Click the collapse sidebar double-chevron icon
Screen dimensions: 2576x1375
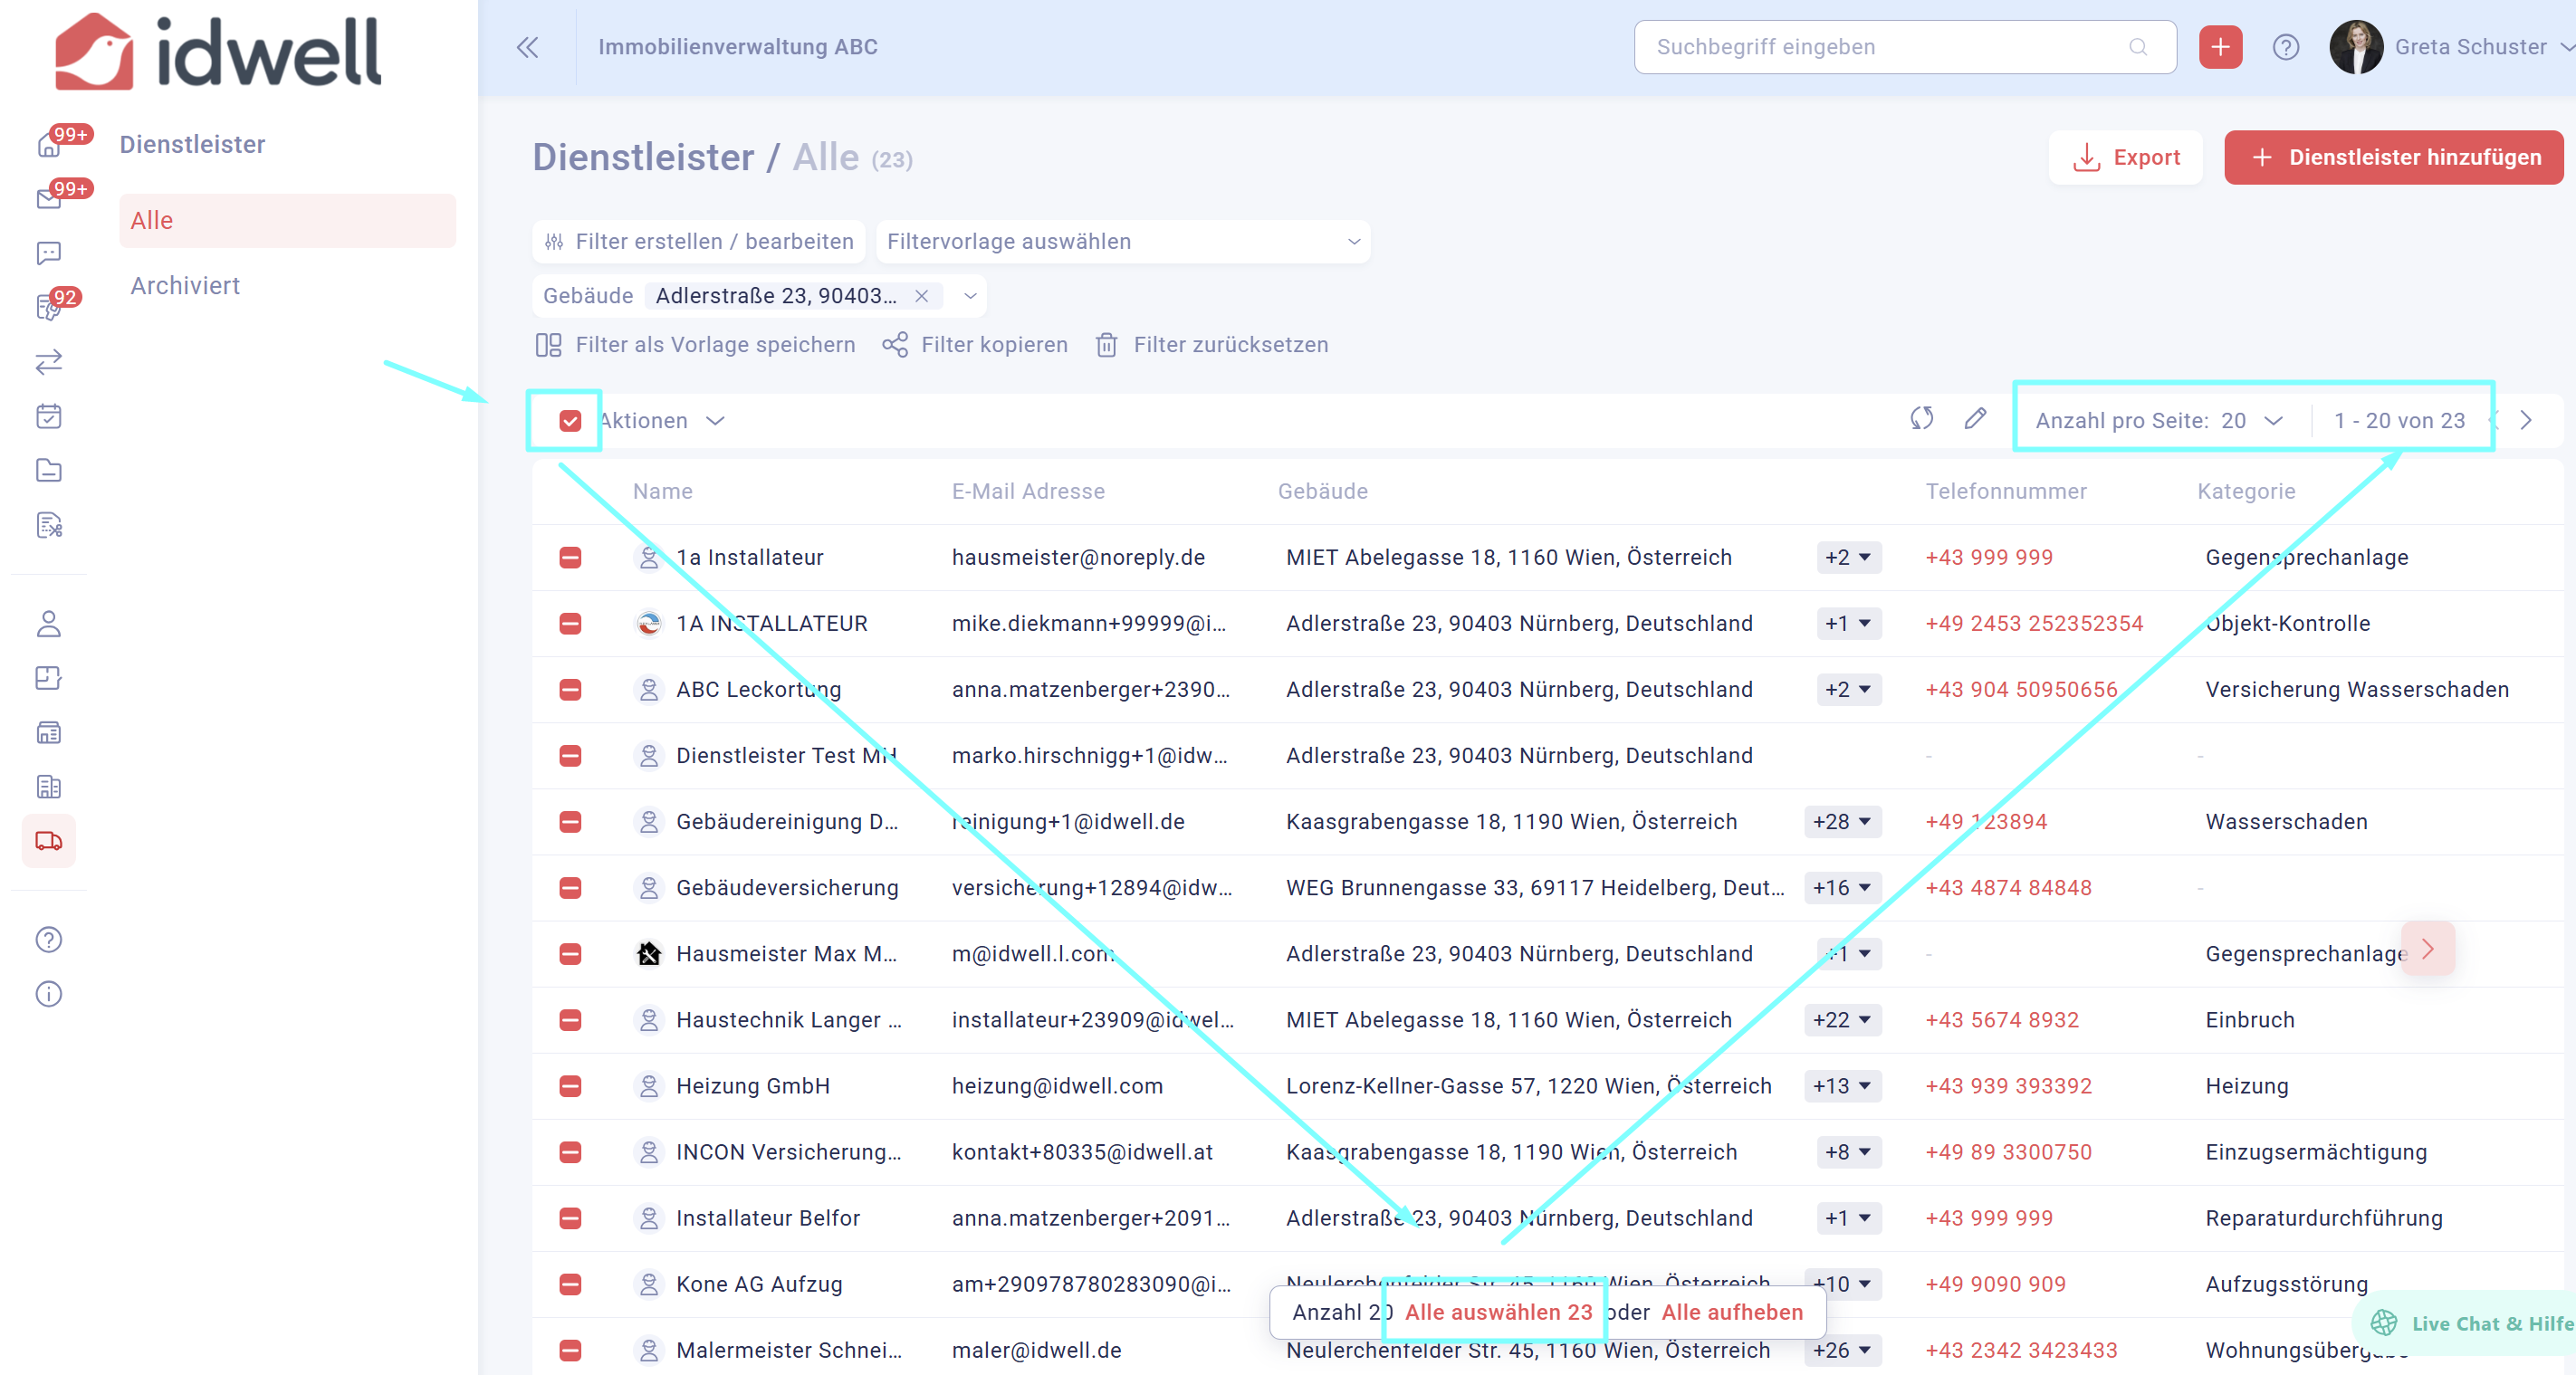pos(527,47)
